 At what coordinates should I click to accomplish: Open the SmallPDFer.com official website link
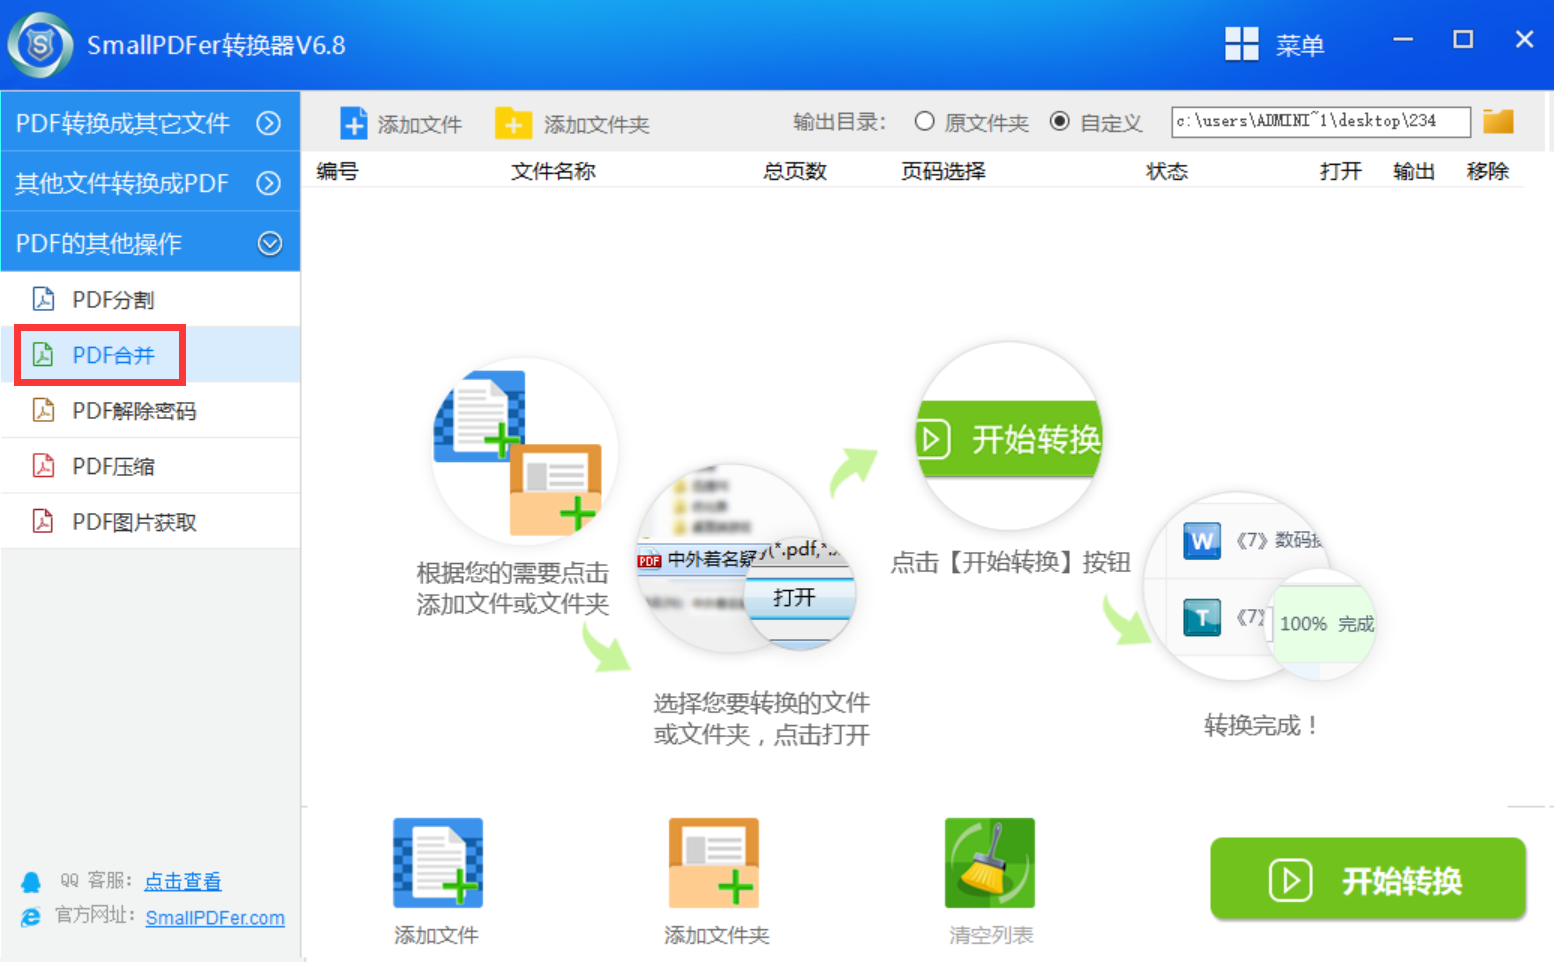(215, 917)
